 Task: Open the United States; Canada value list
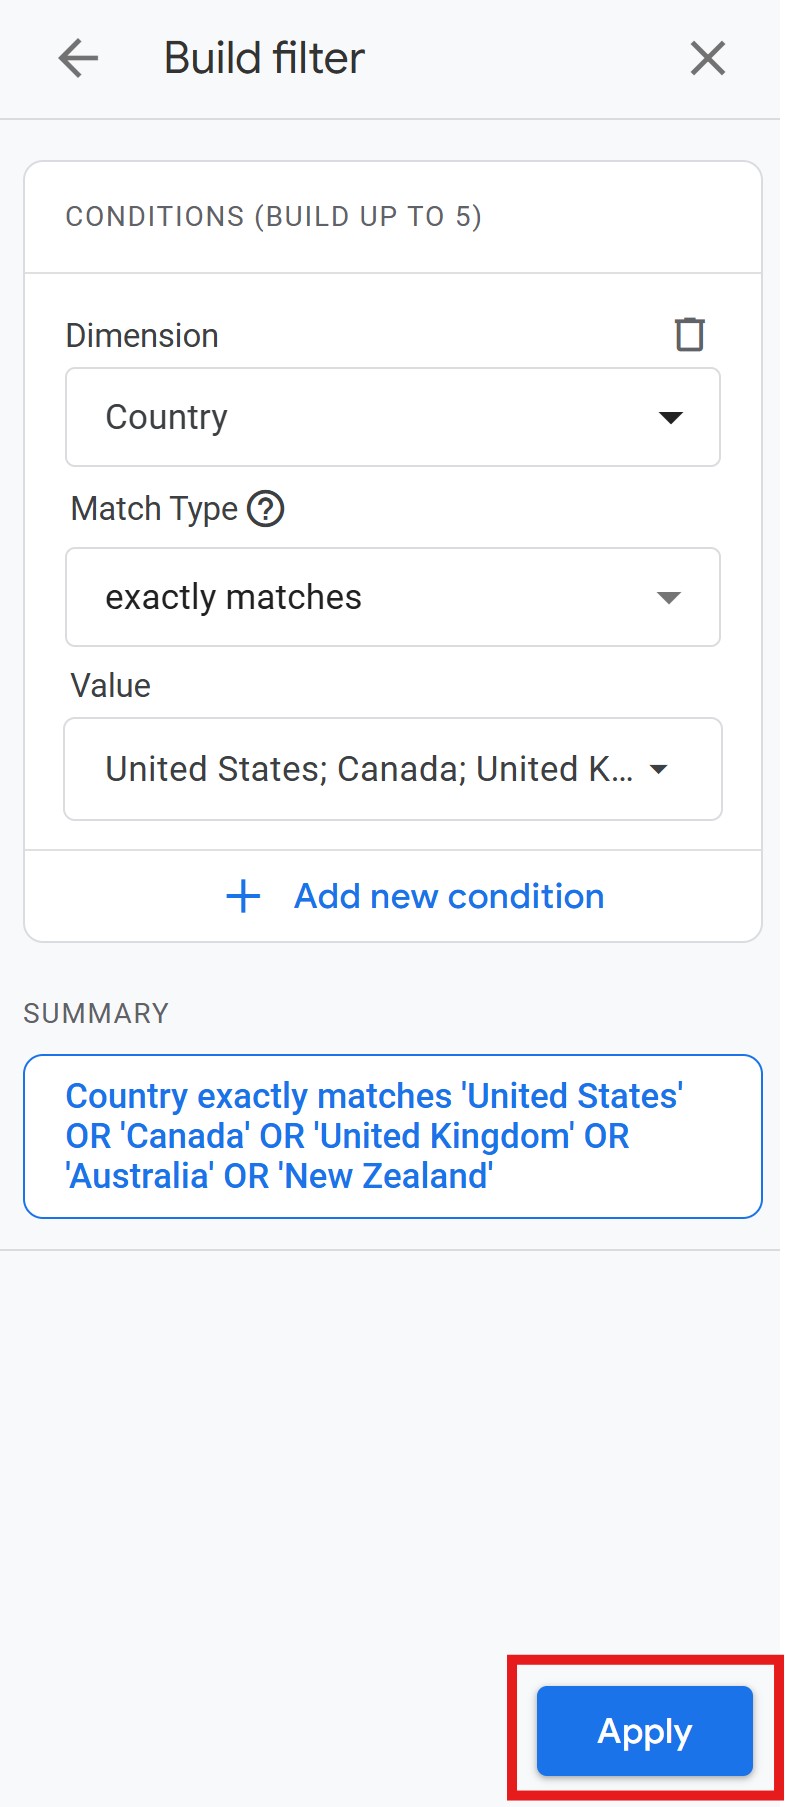tap(368, 769)
